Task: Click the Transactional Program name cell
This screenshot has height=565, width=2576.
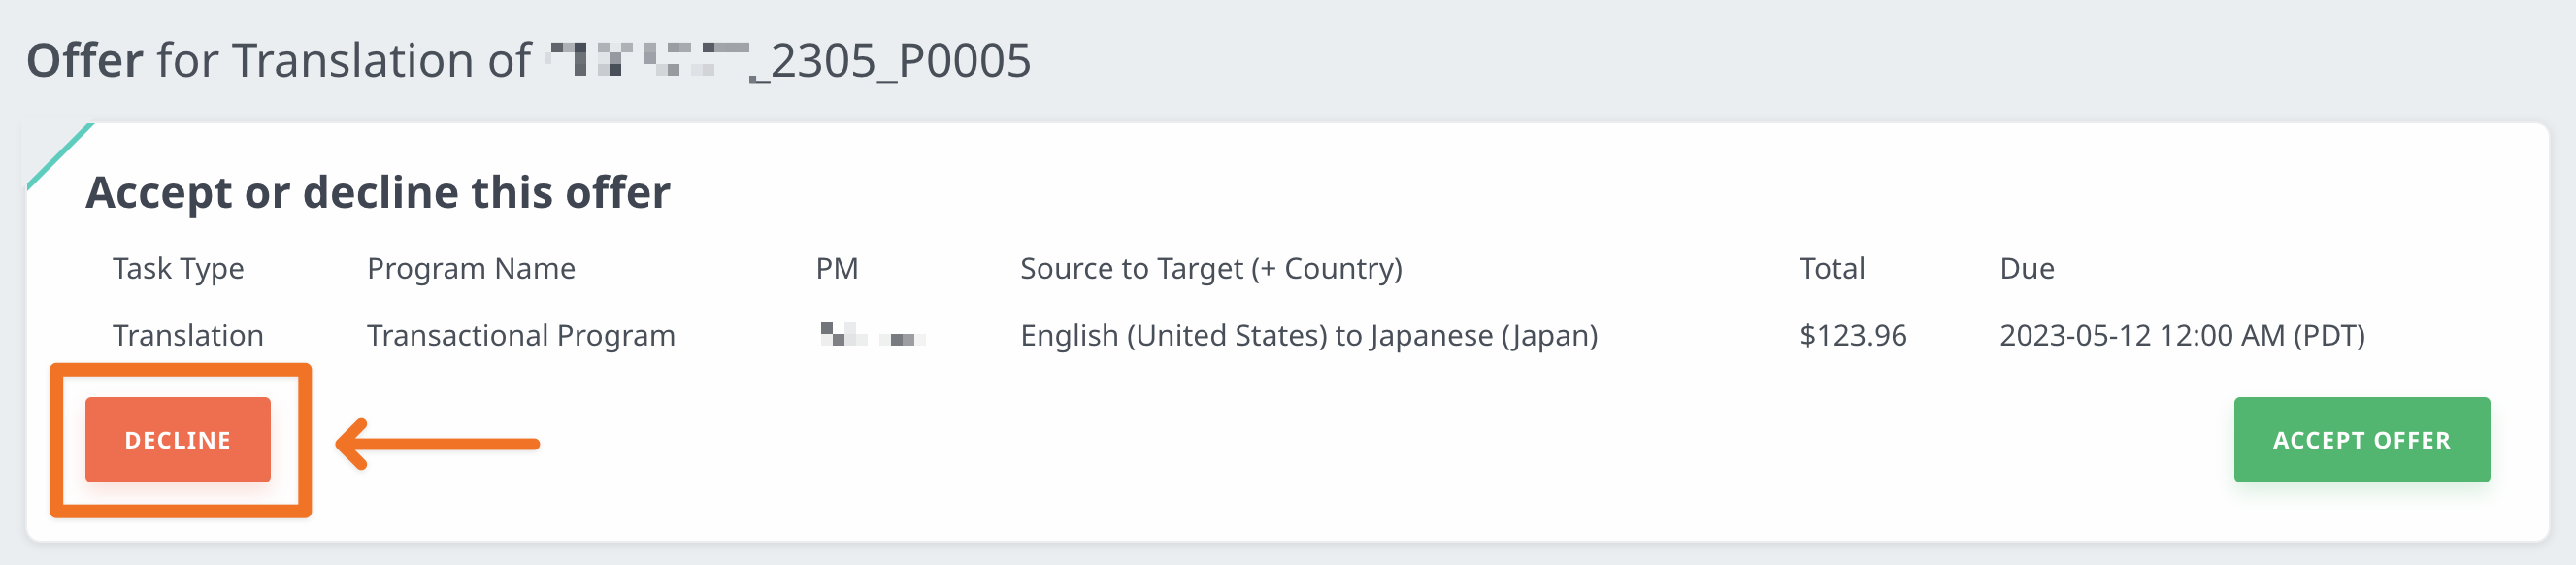Action: (520, 335)
